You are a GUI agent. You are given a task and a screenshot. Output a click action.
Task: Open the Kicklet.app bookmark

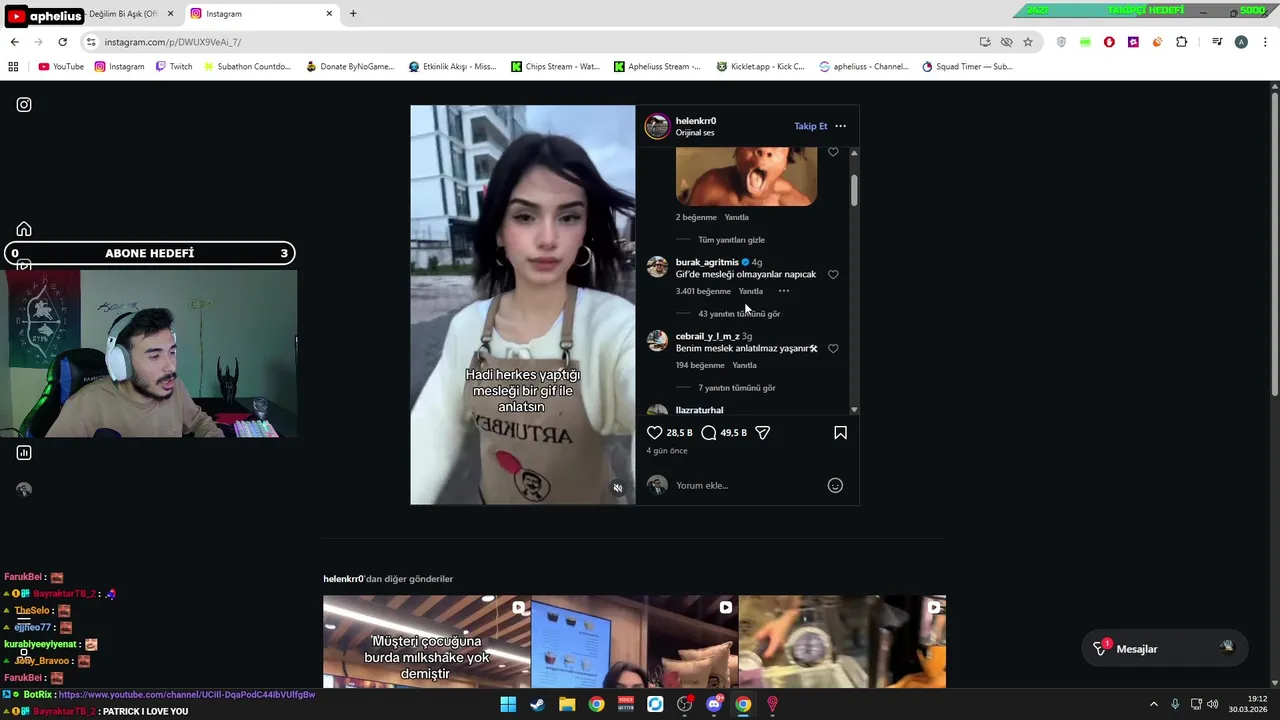tap(761, 67)
